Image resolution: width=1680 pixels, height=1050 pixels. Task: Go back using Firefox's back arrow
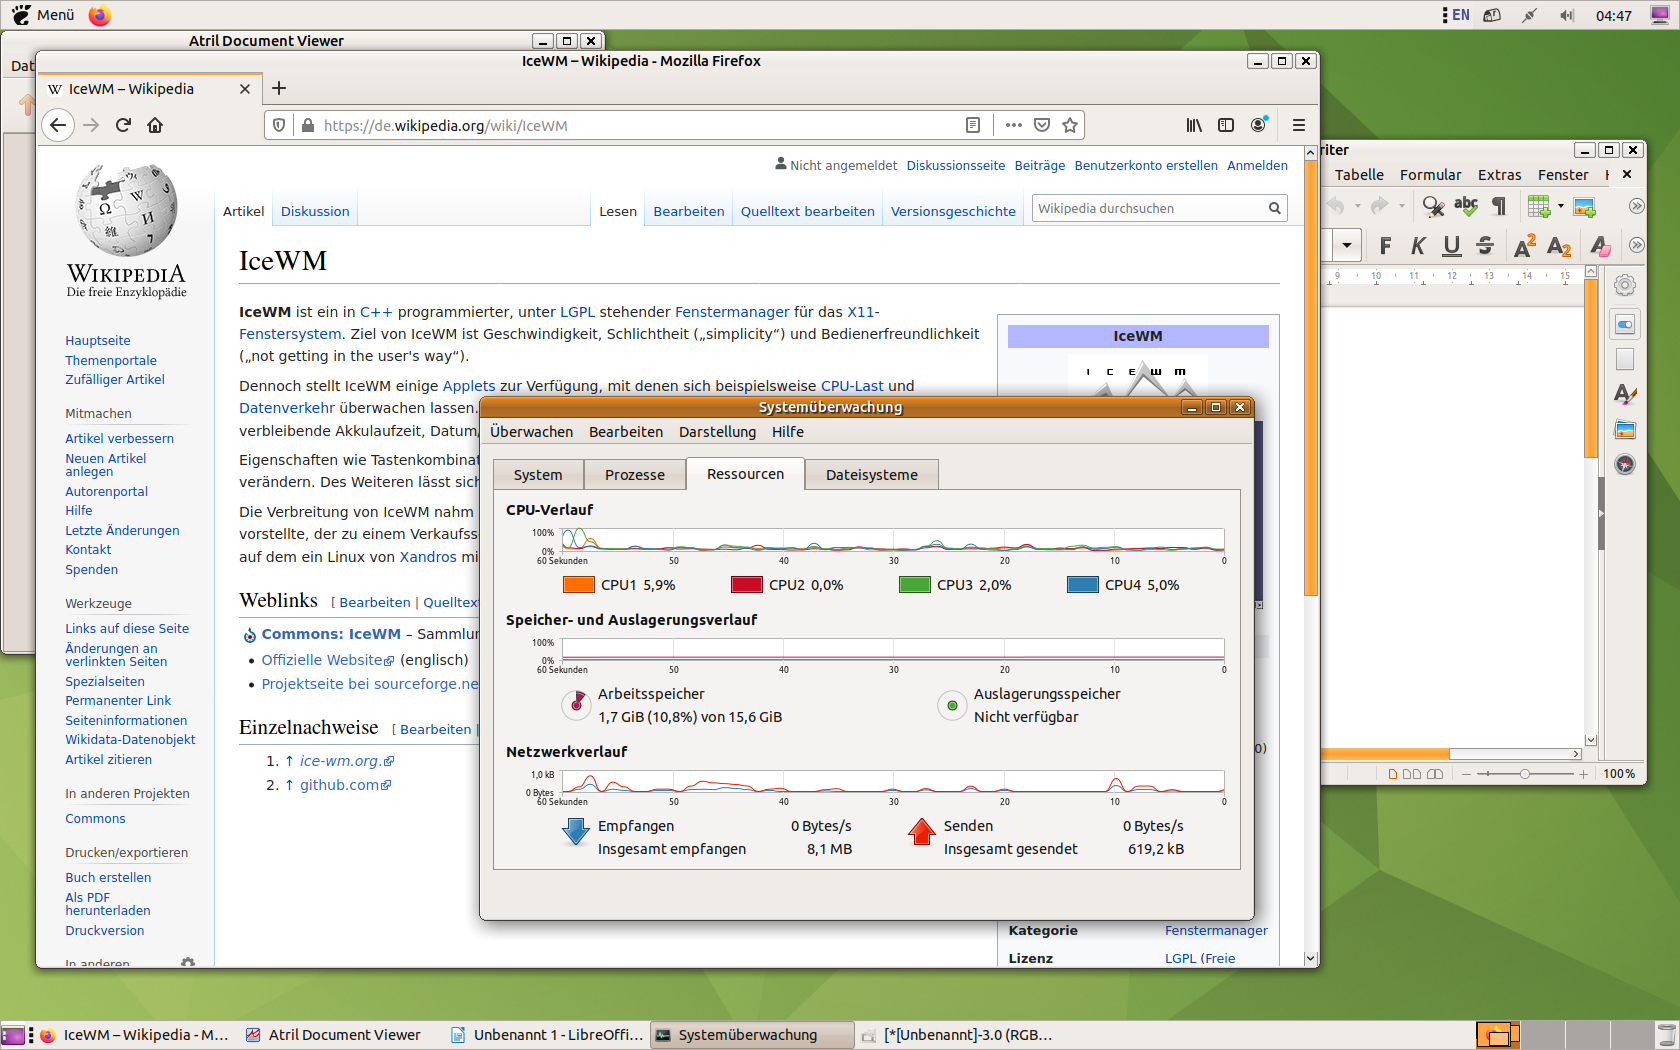click(x=58, y=125)
